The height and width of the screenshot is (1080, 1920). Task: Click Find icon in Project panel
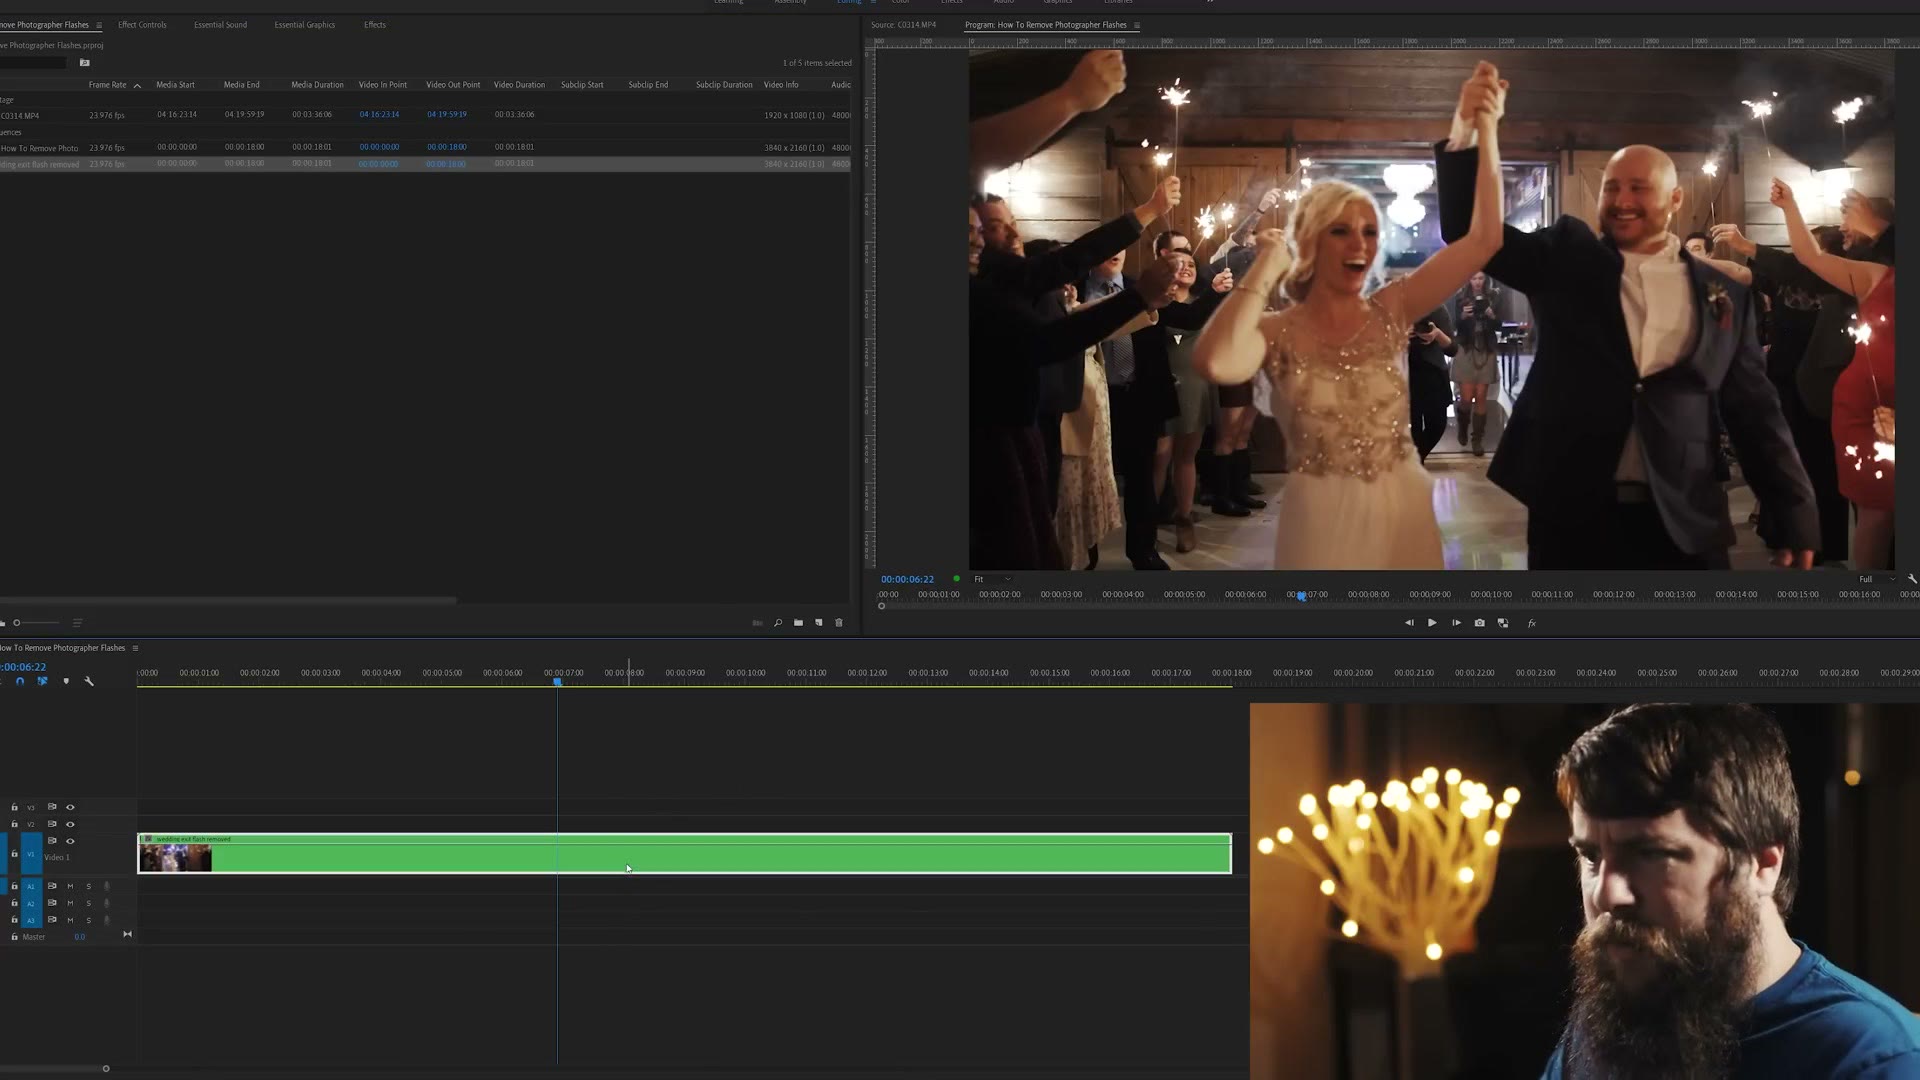[x=778, y=623]
